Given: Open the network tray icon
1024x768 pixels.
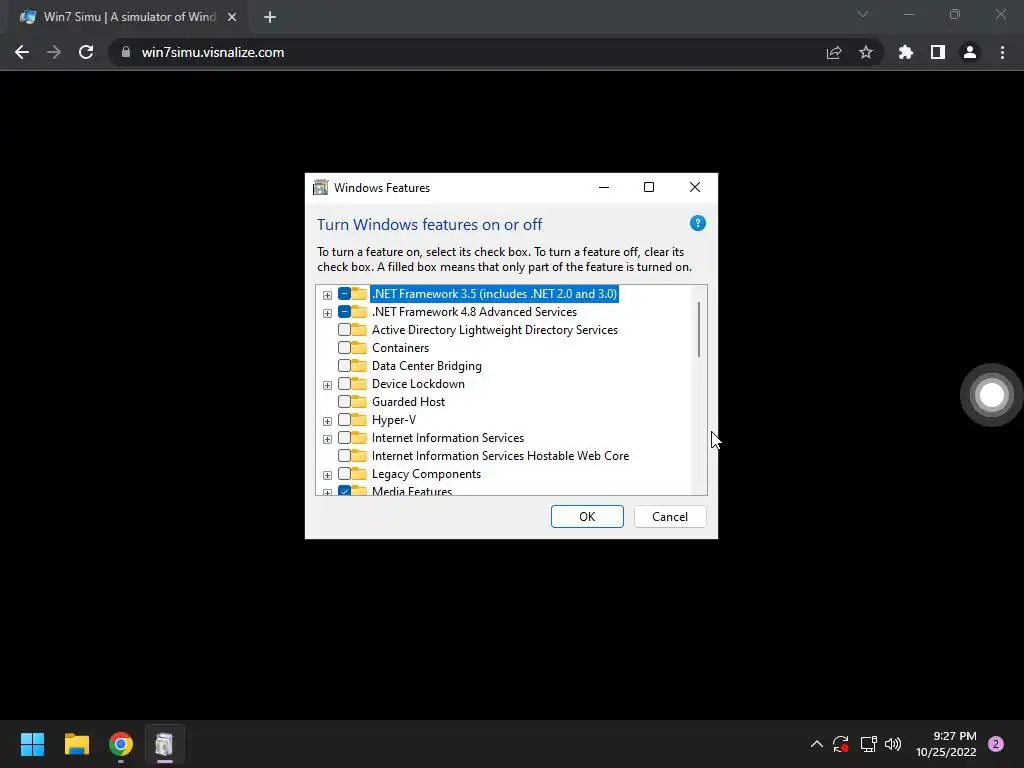Looking at the screenshot, I should [869, 744].
